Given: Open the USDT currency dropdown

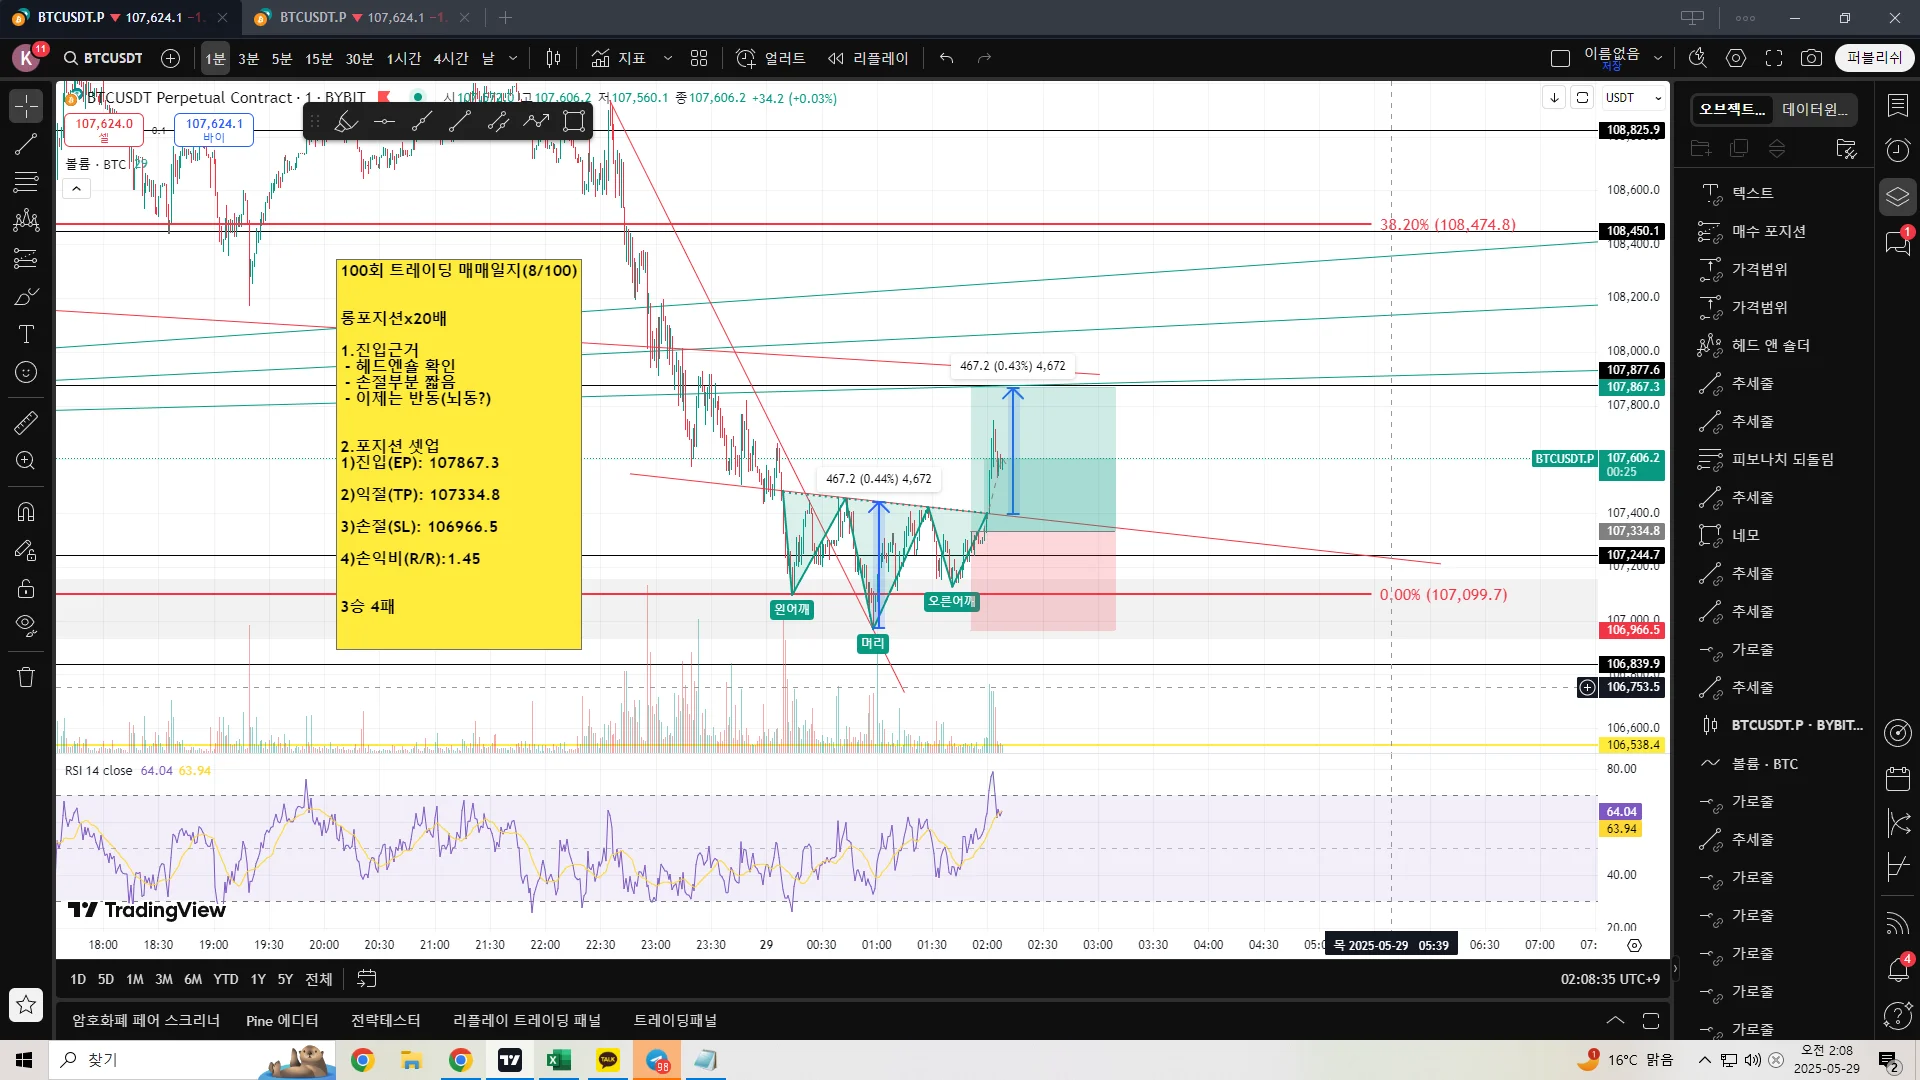Looking at the screenshot, I should click(x=1633, y=98).
